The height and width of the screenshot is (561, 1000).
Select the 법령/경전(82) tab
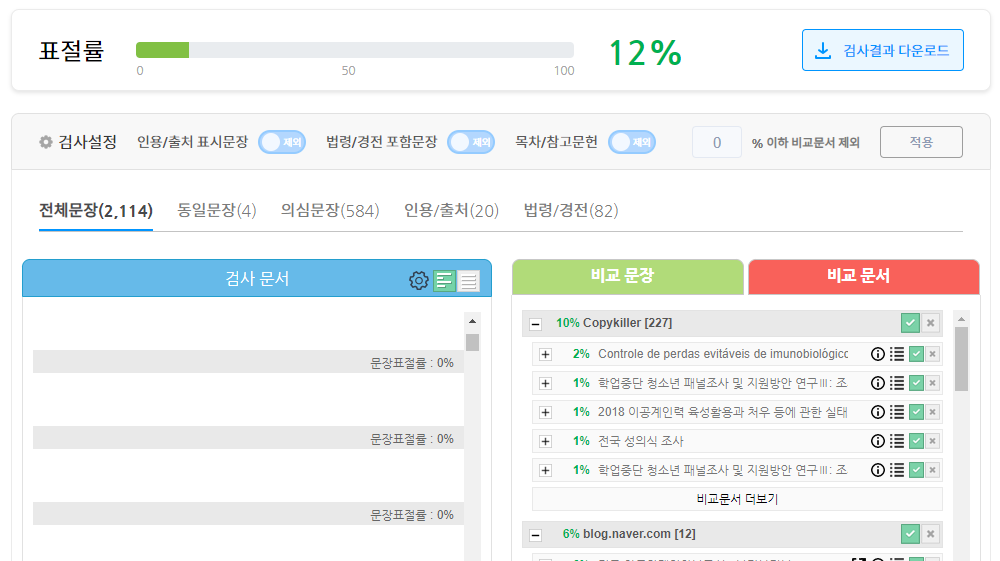click(x=571, y=210)
